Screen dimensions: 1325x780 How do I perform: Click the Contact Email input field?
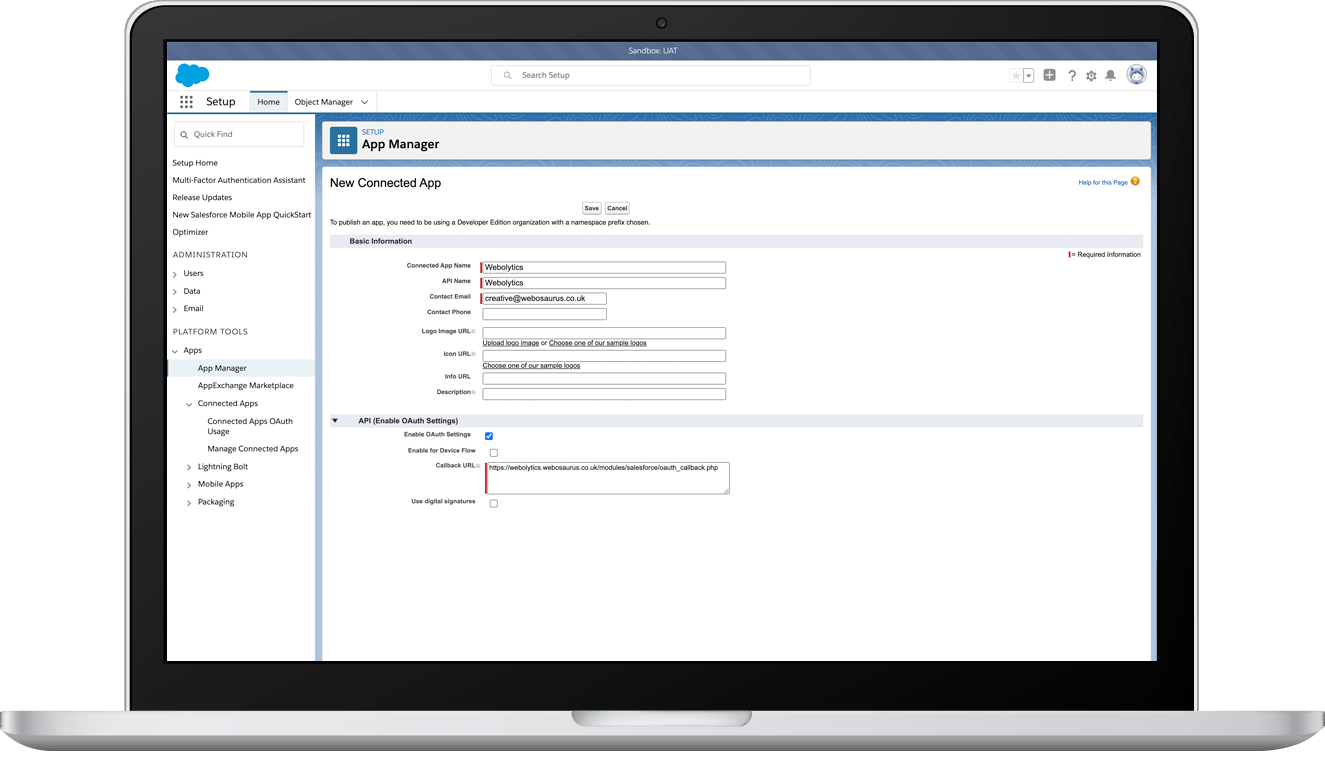coord(544,298)
